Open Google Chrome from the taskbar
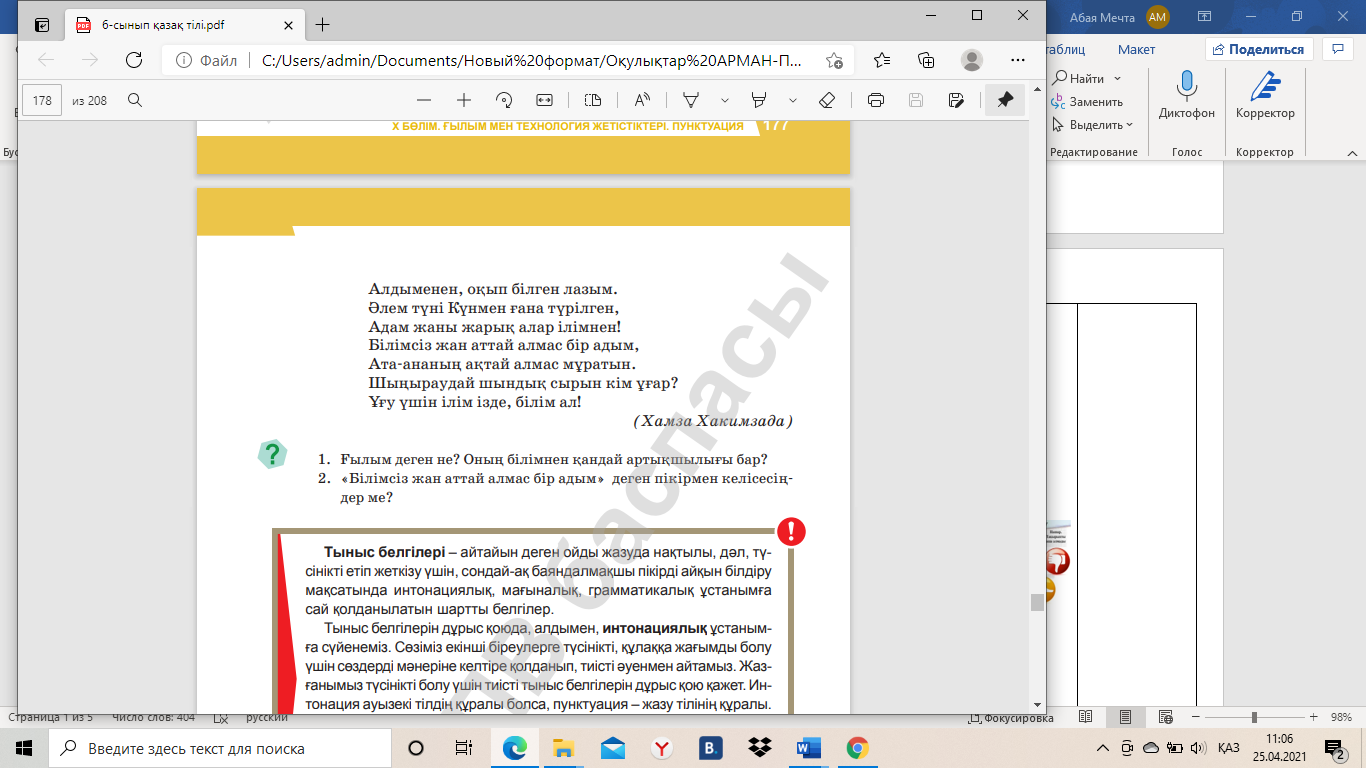 [857, 748]
